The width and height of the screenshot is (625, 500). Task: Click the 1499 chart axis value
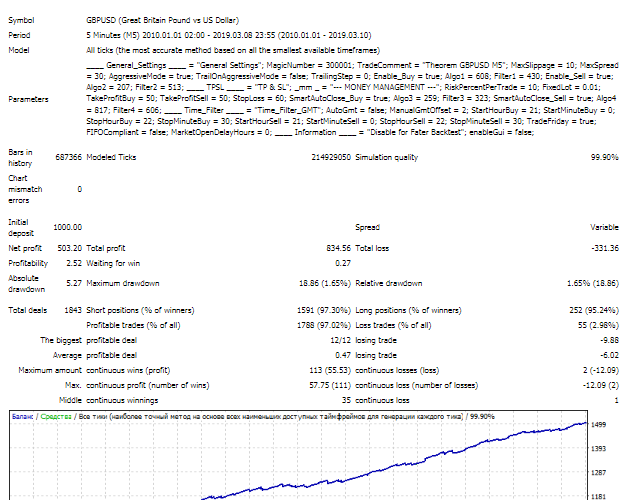coord(598,425)
